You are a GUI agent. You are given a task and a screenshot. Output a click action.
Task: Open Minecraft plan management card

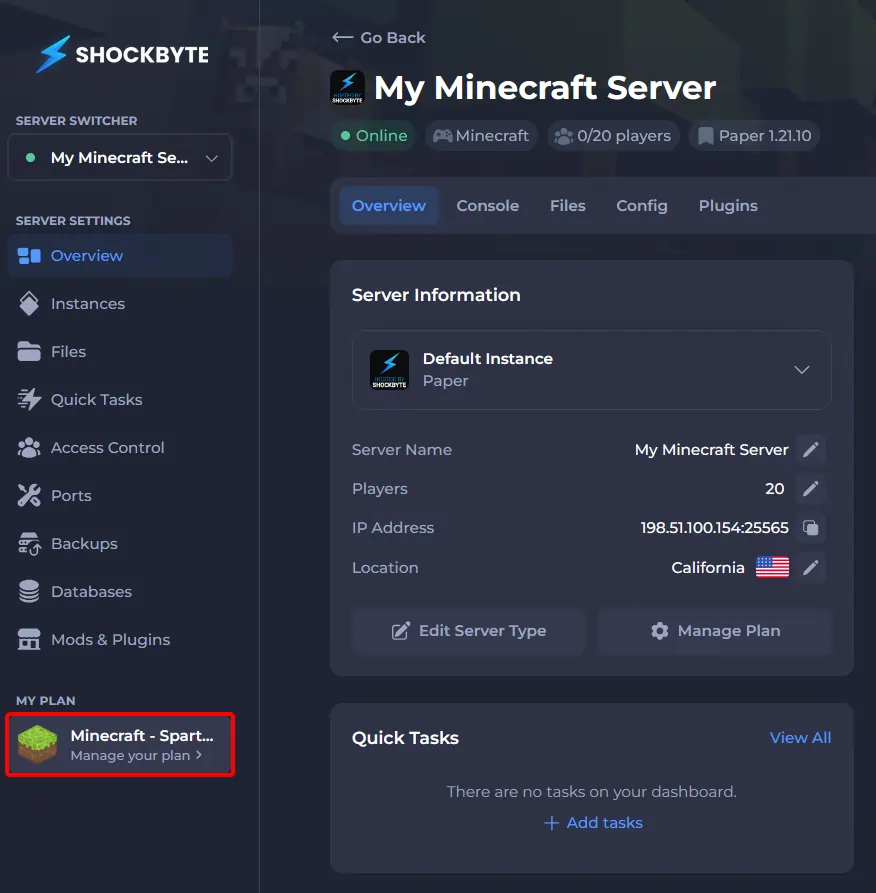(x=120, y=745)
